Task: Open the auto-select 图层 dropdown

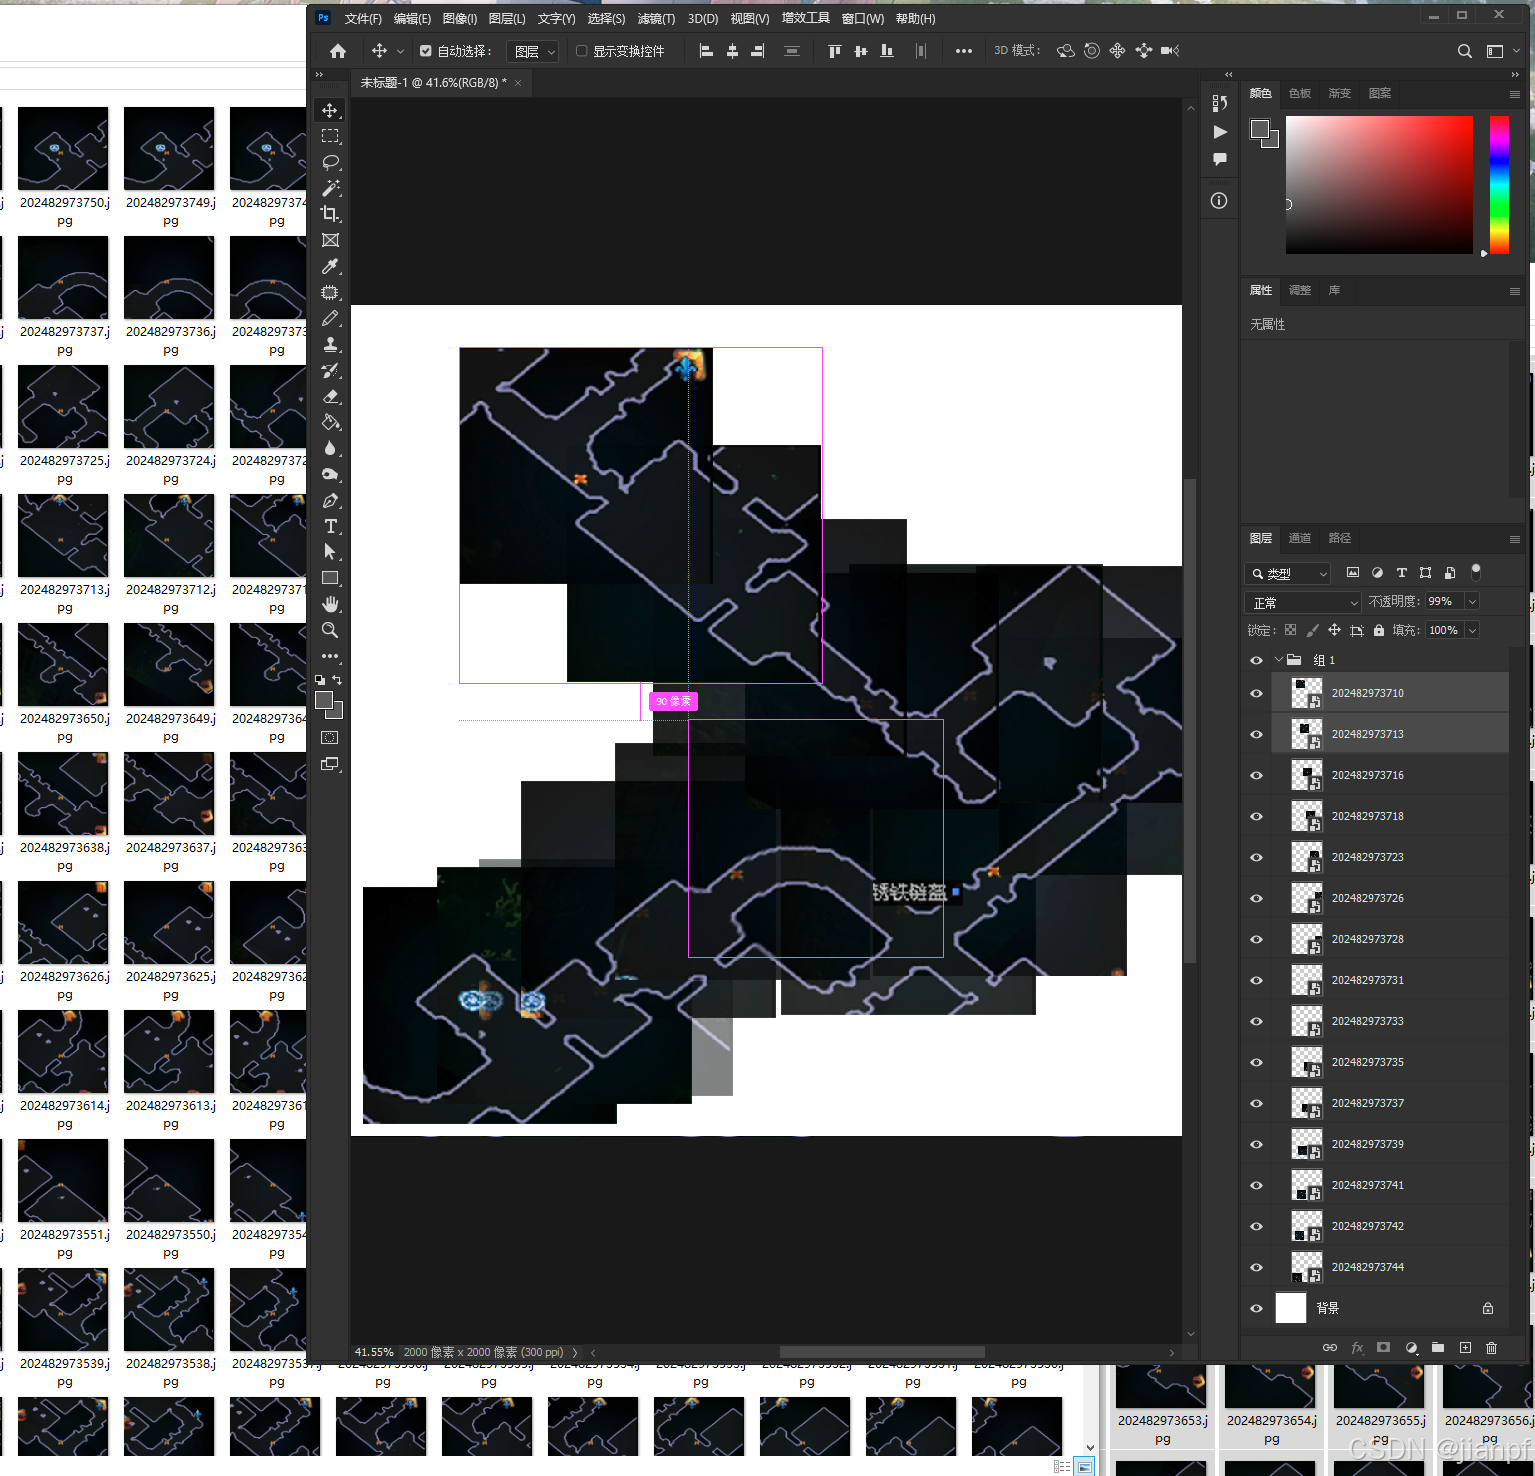Action: pyautogui.click(x=532, y=51)
